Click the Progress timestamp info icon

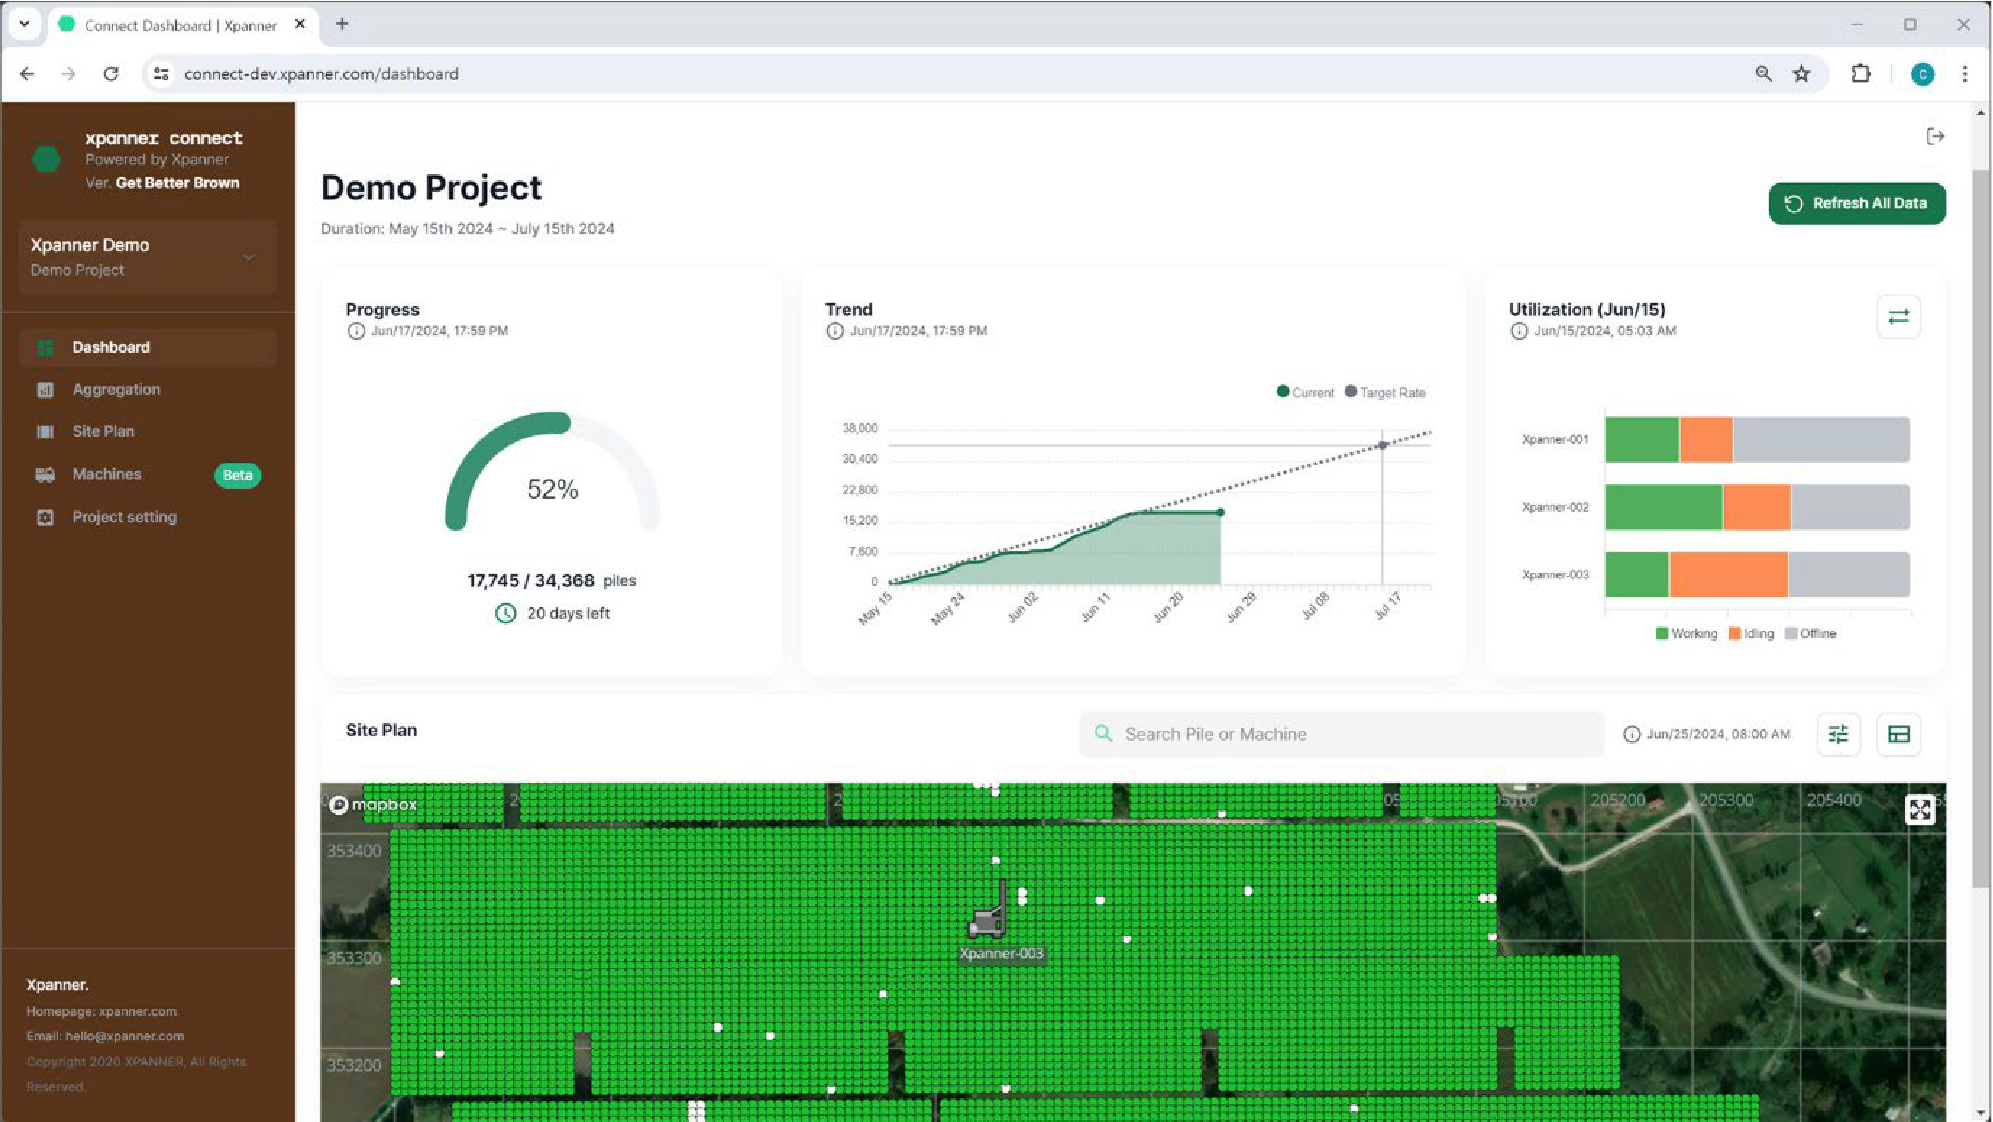356,331
